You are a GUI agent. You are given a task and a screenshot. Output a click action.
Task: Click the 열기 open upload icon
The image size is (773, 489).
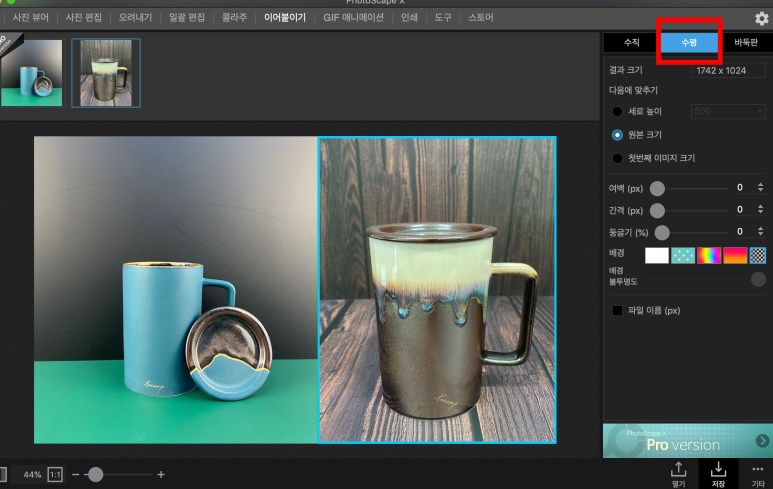(x=679, y=474)
